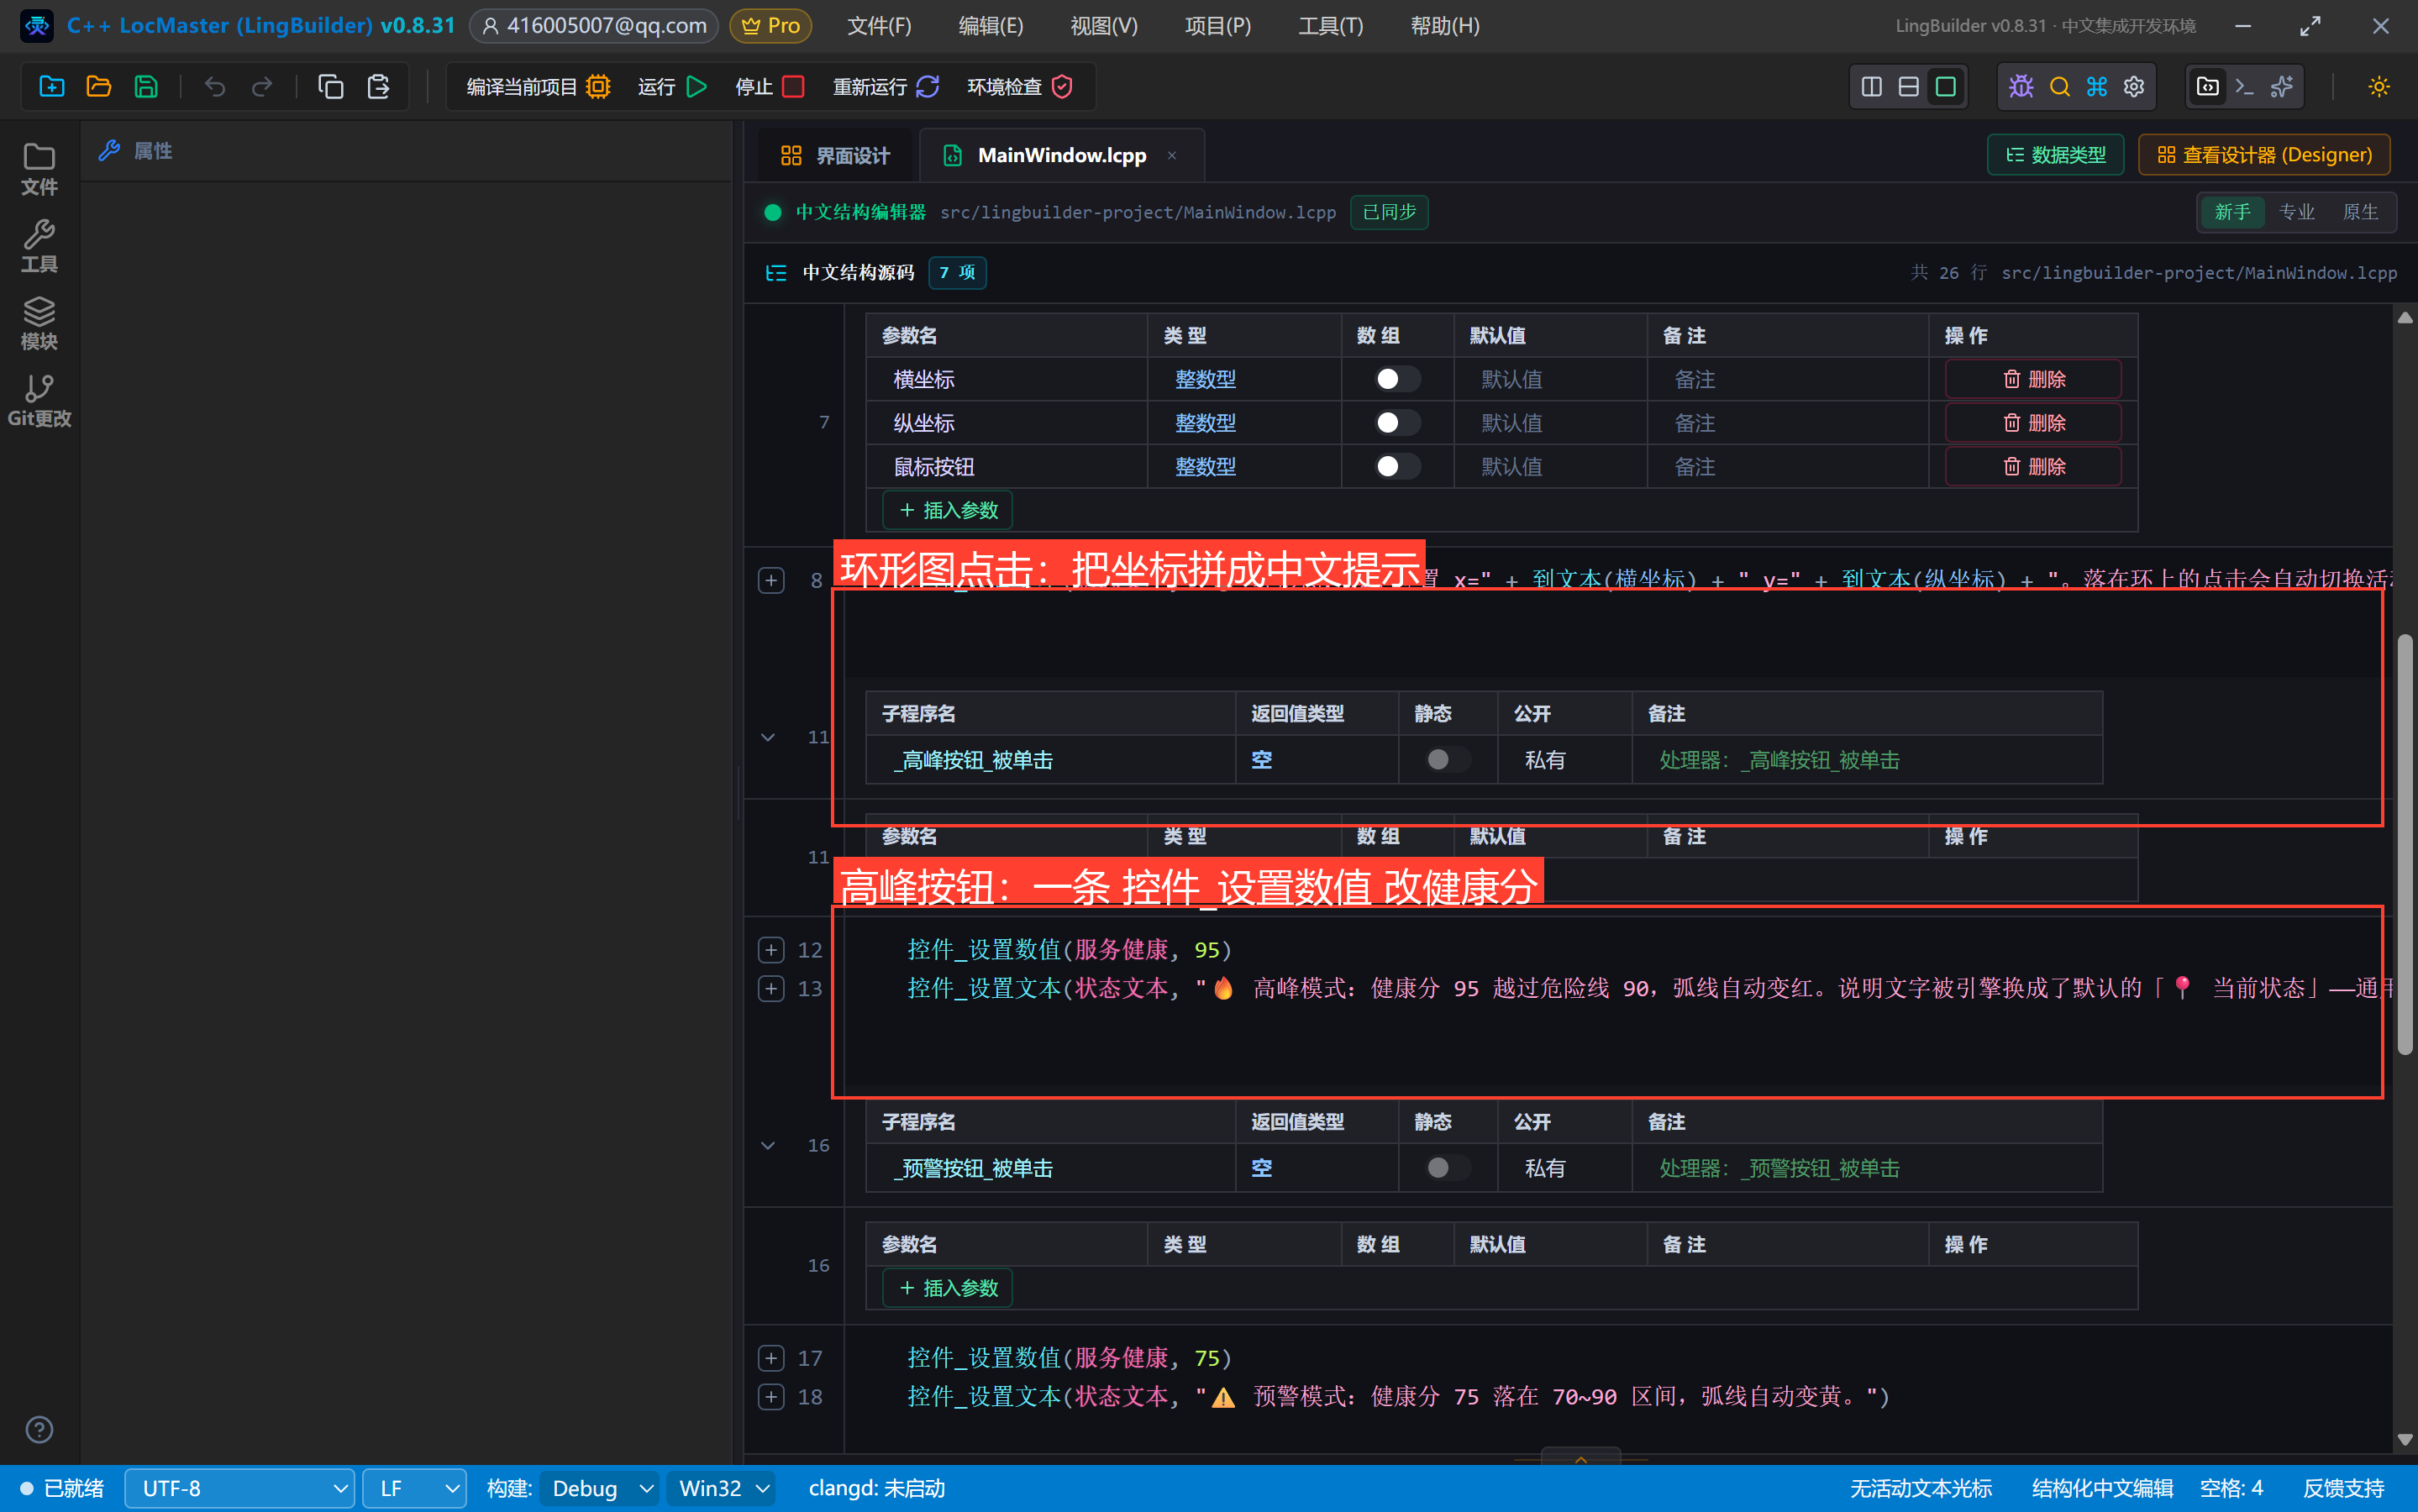Screen dimensions: 2418x1512
Task: Click the AI sparkle wand icon
Action: [x=2282, y=87]
